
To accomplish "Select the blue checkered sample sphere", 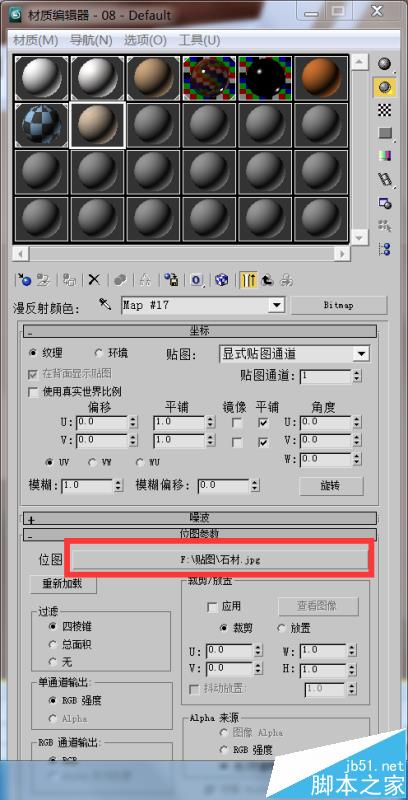I will coord(41,125).
